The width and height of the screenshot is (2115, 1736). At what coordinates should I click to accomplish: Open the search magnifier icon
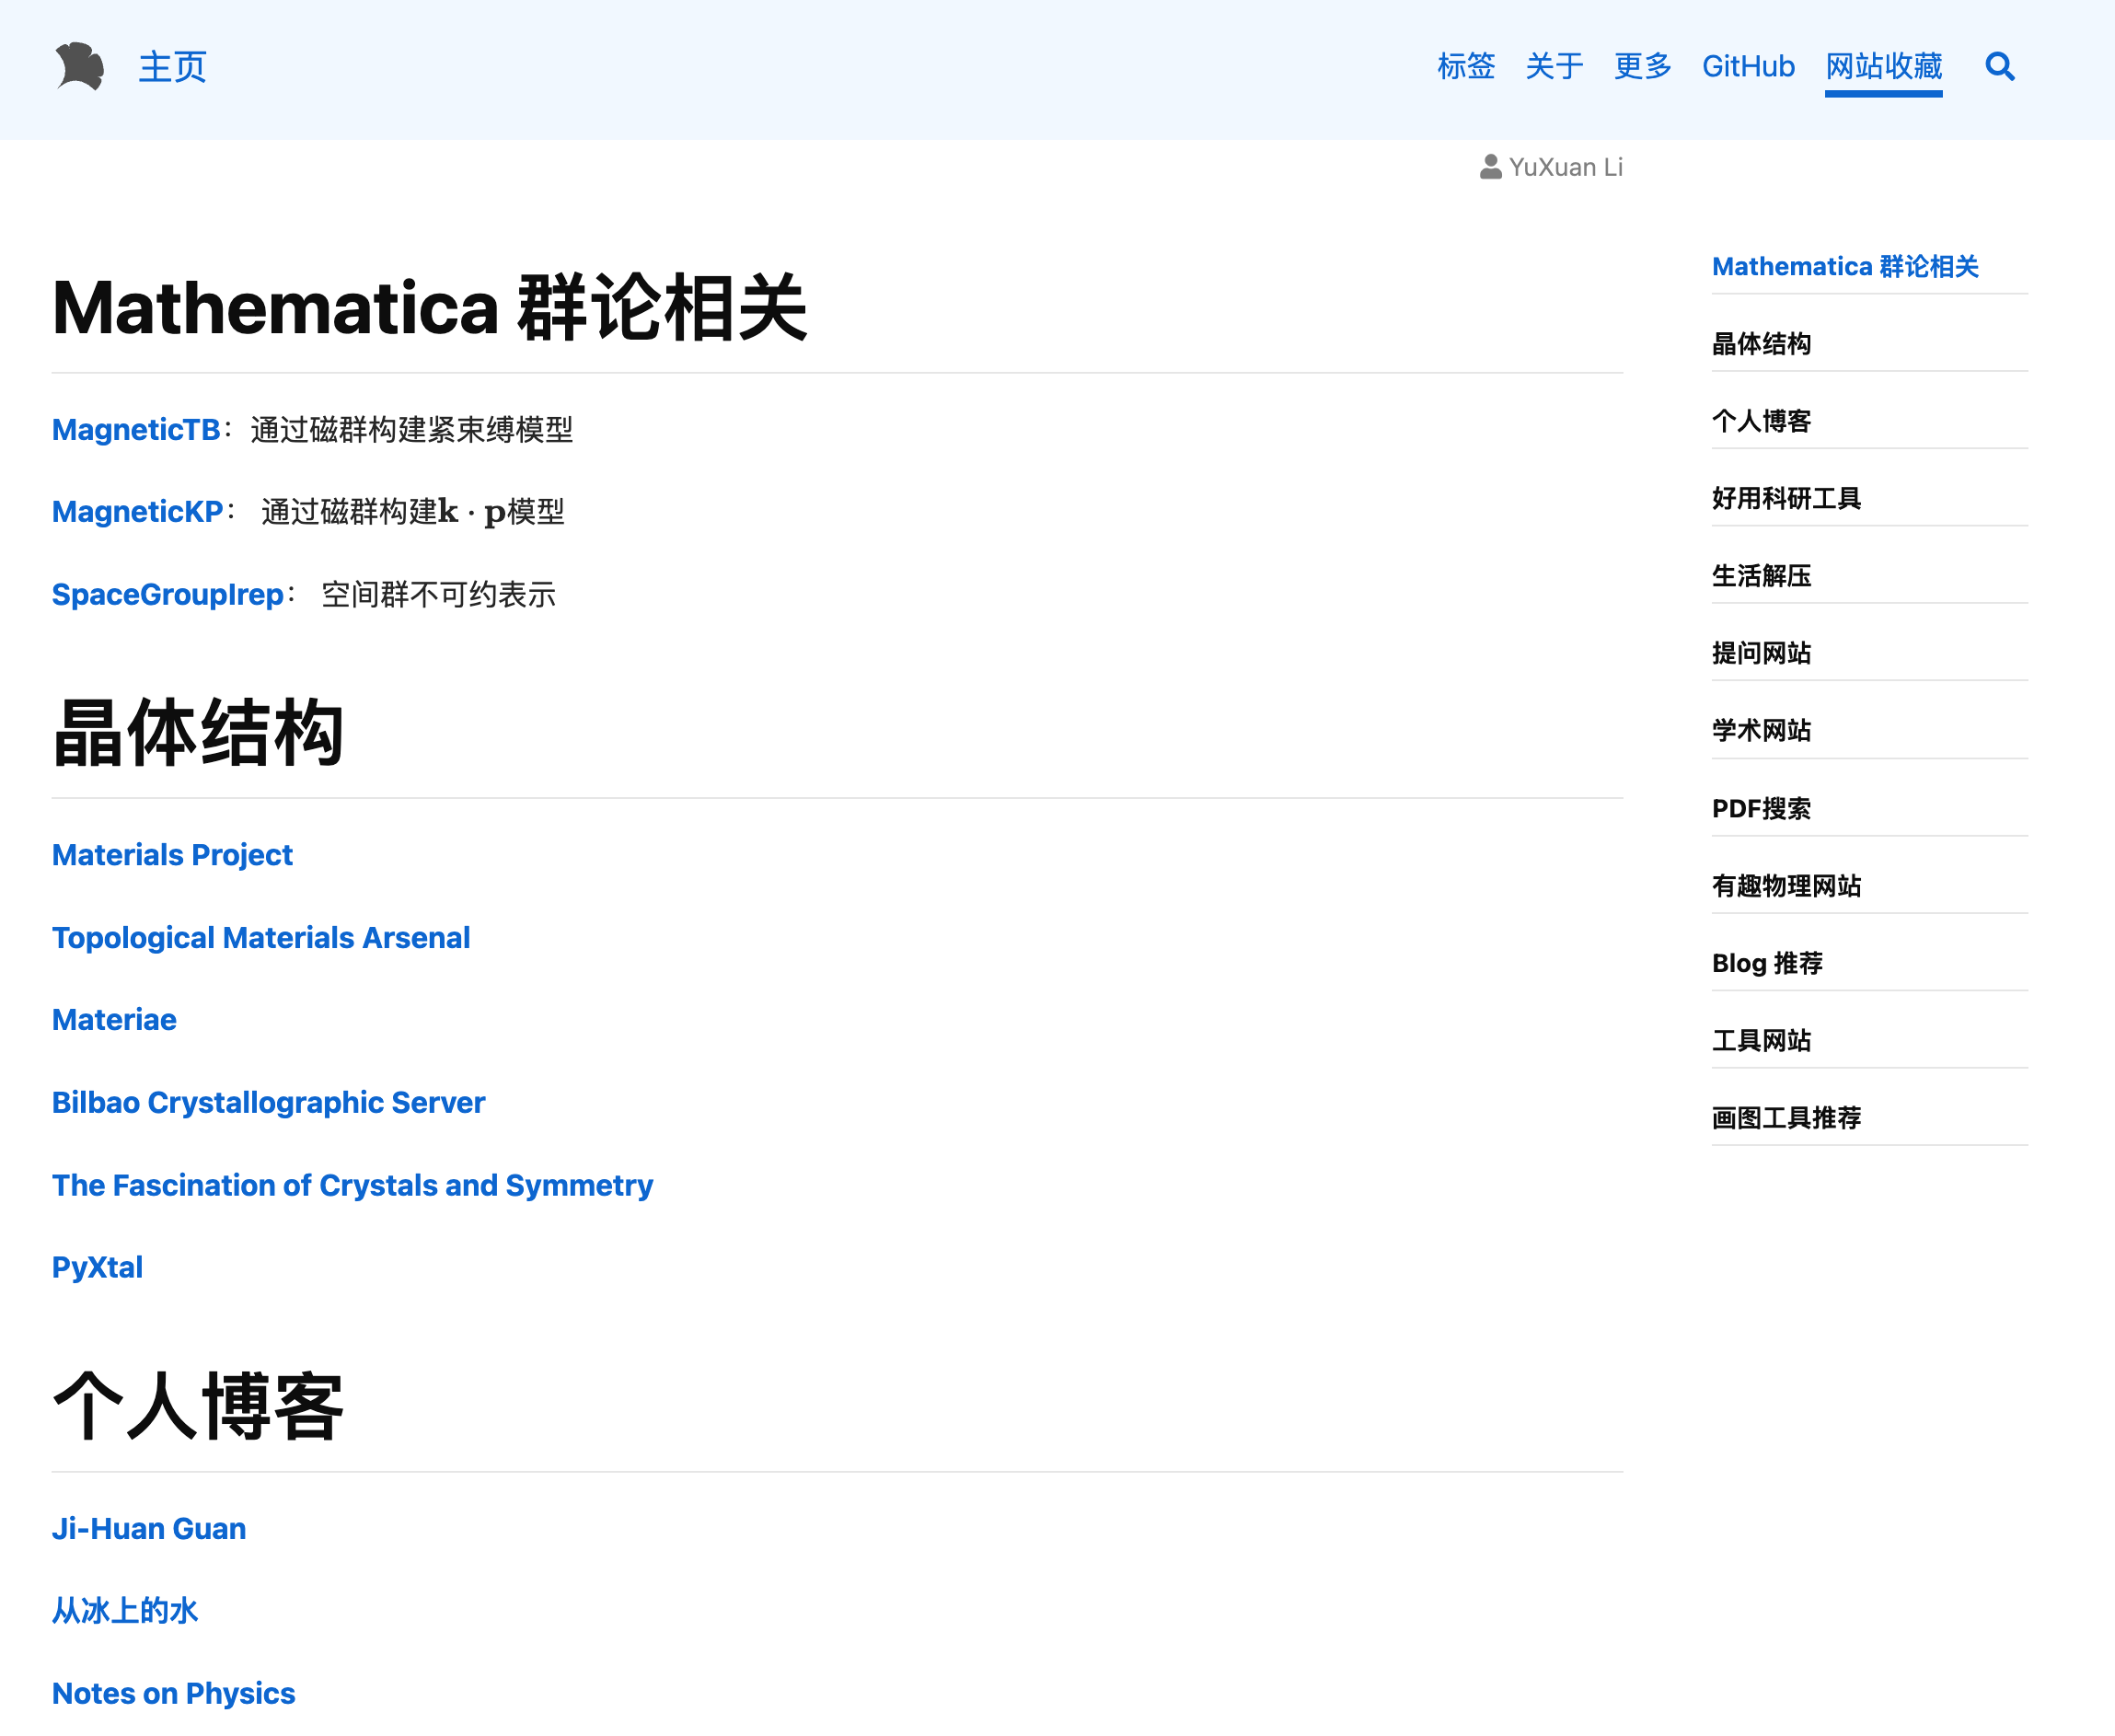(x=1999, y=66)
